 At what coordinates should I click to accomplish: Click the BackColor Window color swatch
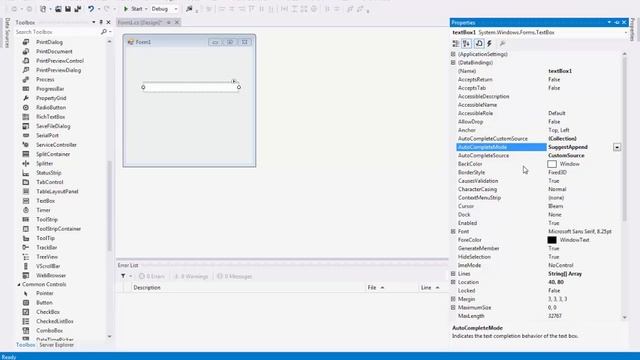click(552, 164)
